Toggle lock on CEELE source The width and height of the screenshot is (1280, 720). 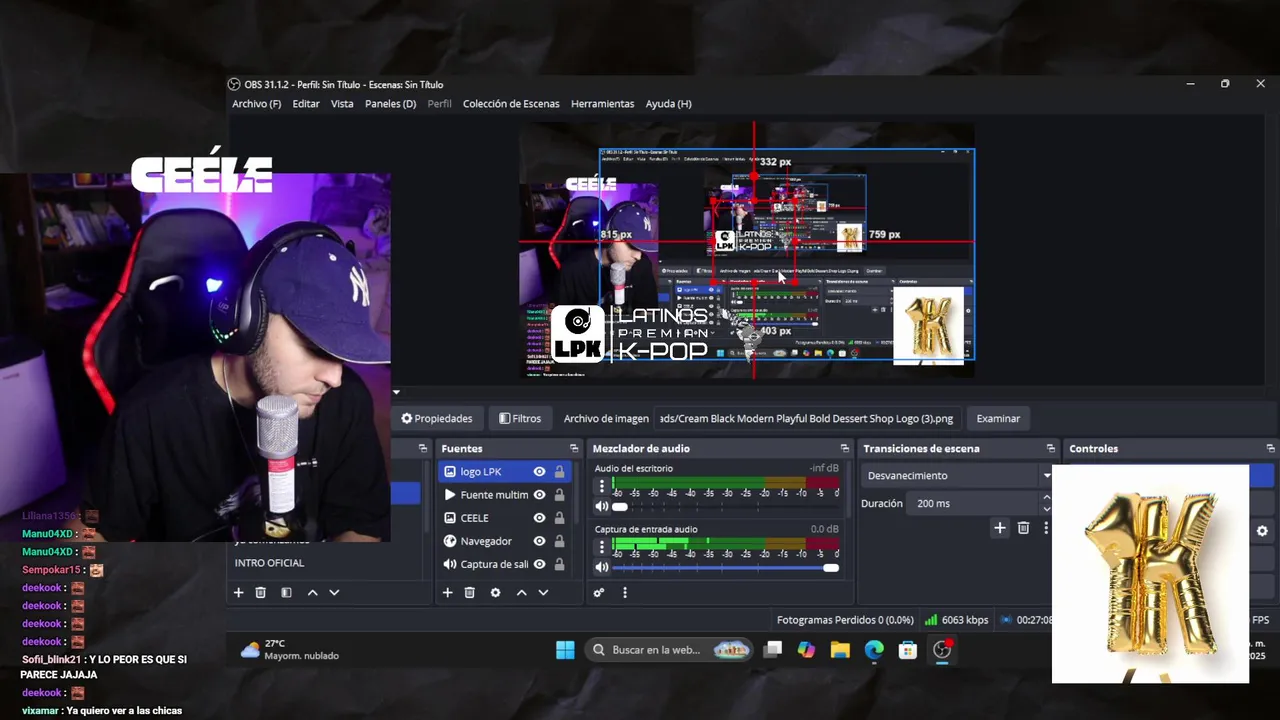point(559,518)
